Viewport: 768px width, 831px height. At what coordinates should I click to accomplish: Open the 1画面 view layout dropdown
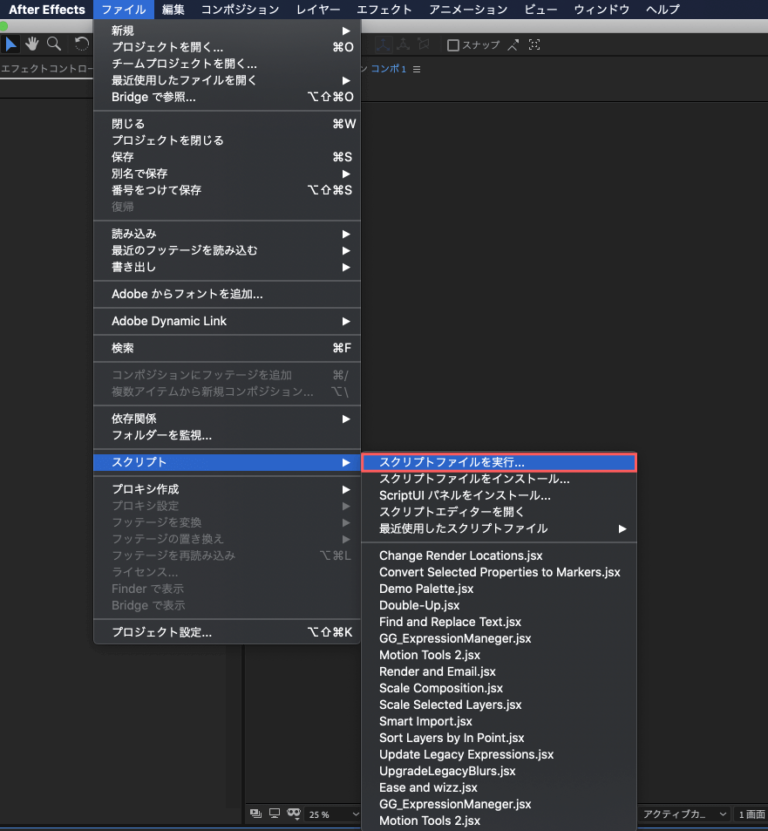[752, 814]
